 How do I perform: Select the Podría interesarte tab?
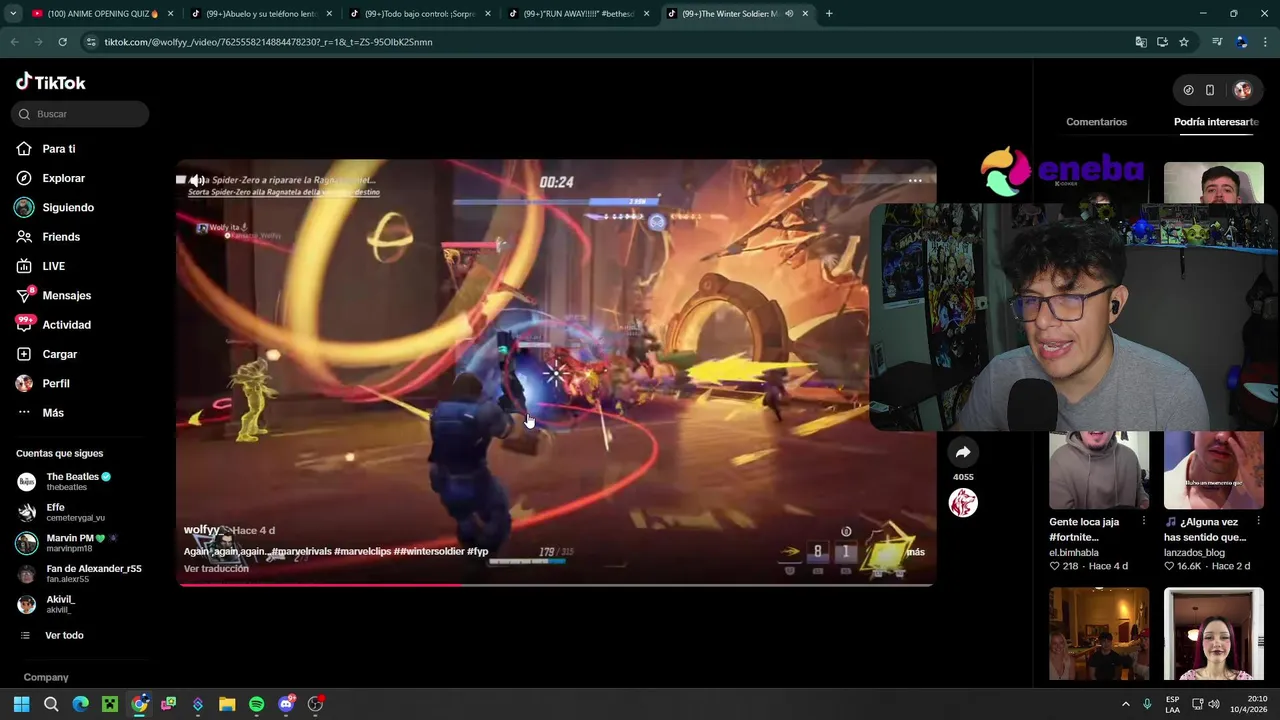(x=1216, y=122)
